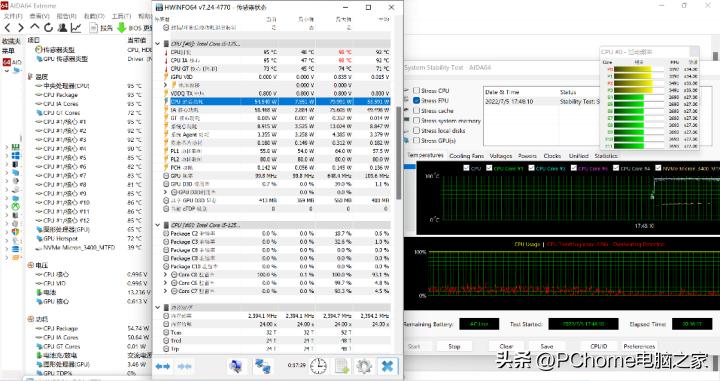The height and width of the screenshot is (381, 720).
Task: Click HWiNFO expand columns blue arrows icon
Action: pos(163,366)
